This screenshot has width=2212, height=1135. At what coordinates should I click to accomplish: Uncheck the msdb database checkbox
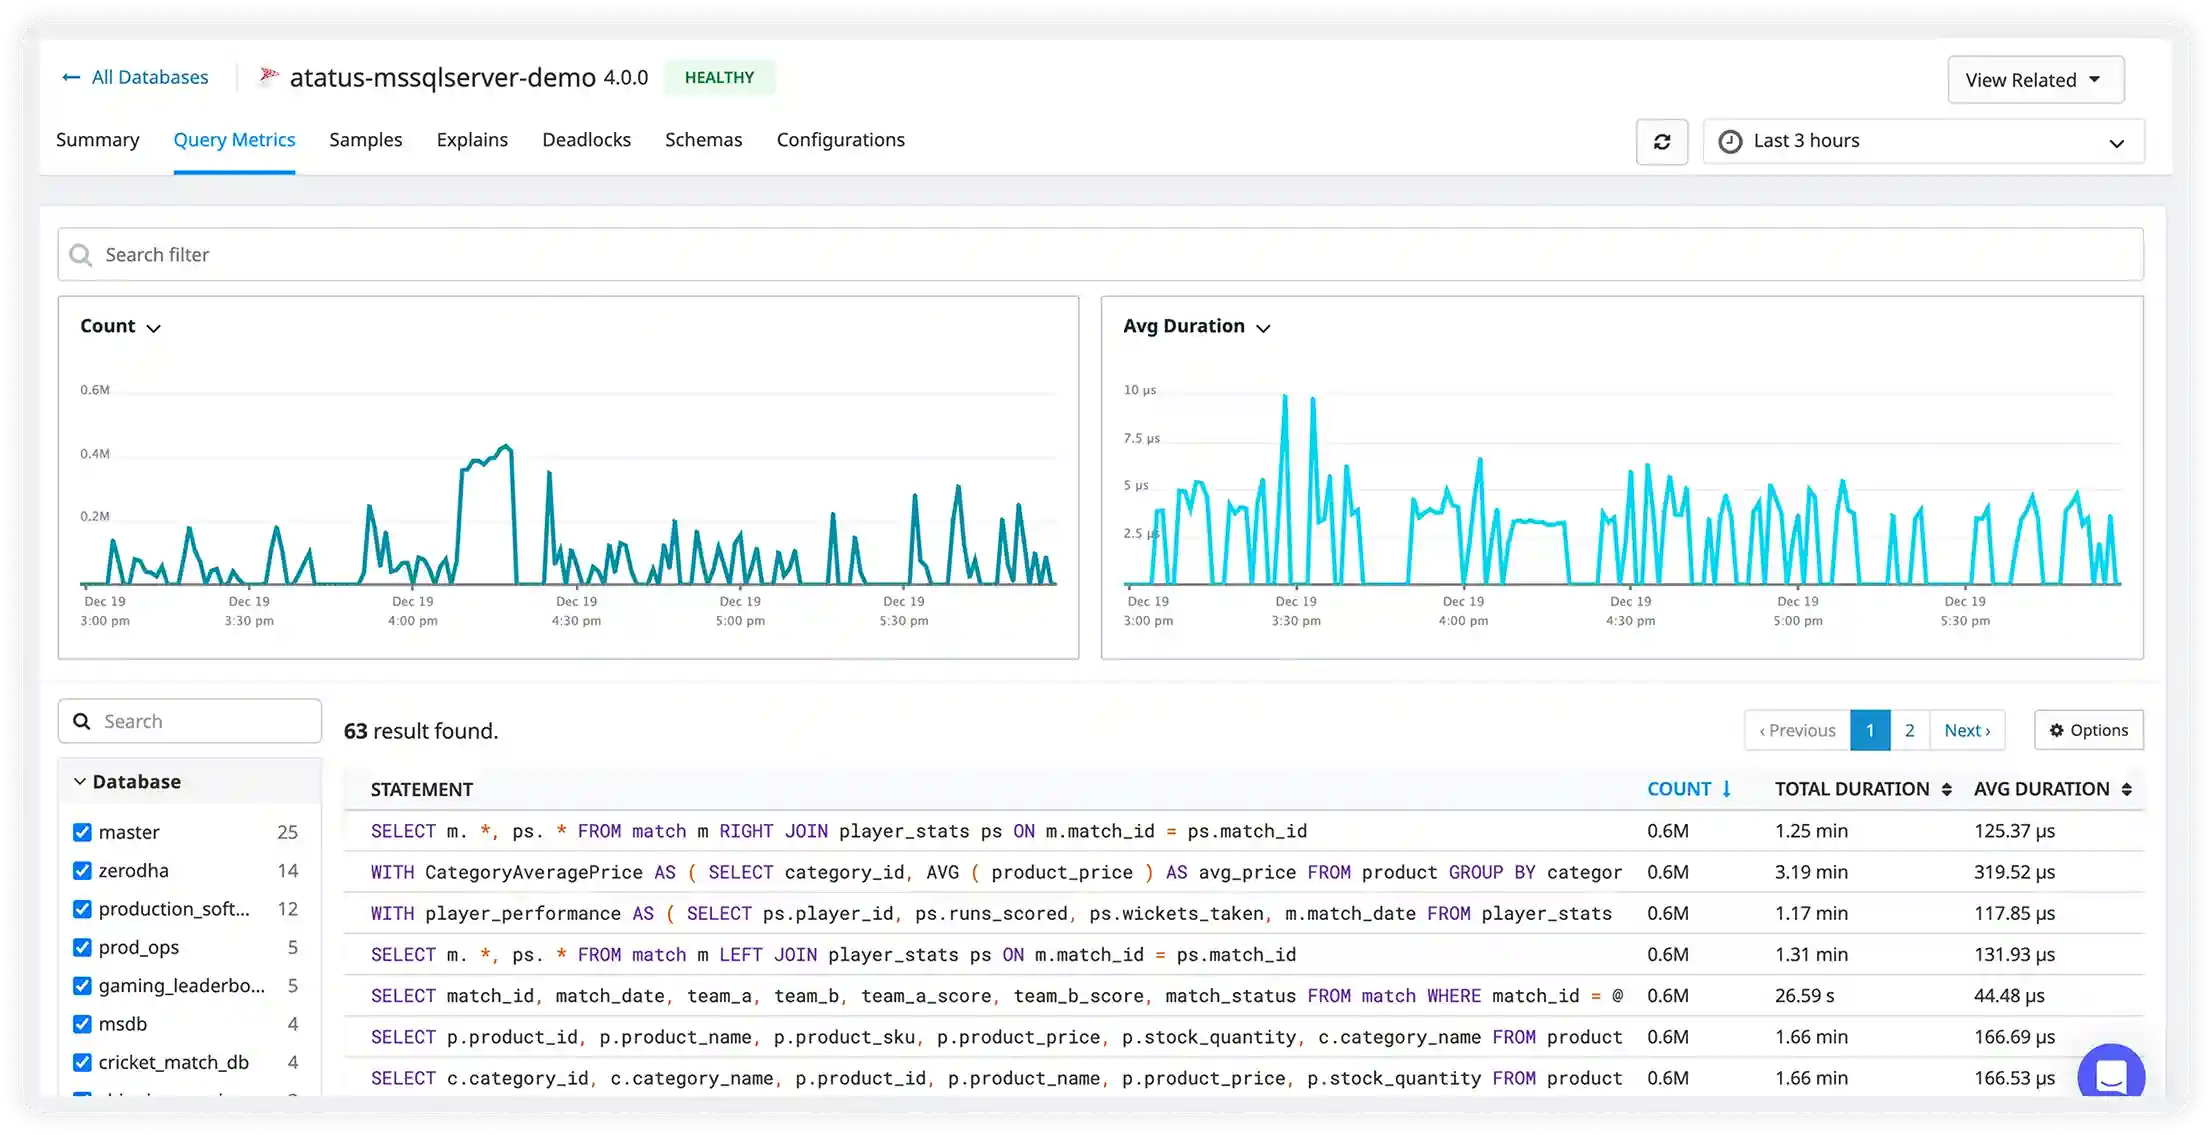[81, 1024]
